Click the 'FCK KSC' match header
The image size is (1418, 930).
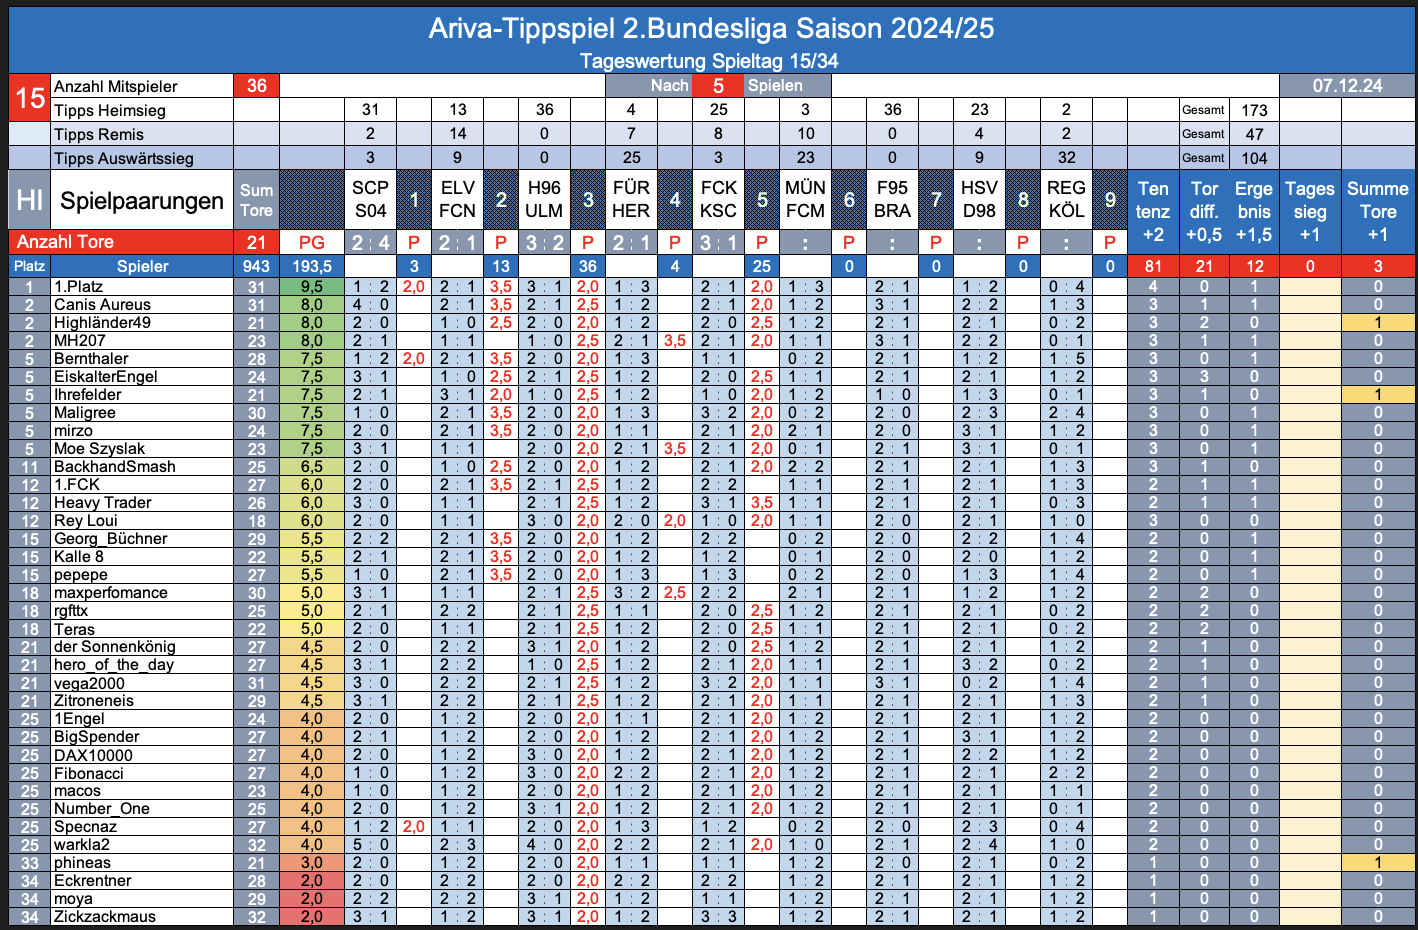pos(718,200)
